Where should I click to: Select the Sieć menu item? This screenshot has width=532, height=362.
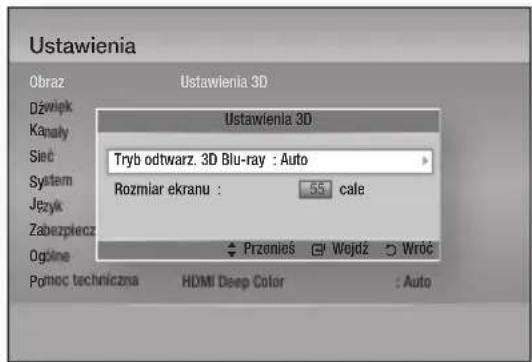pyautogui.click(x=41, y=156)
